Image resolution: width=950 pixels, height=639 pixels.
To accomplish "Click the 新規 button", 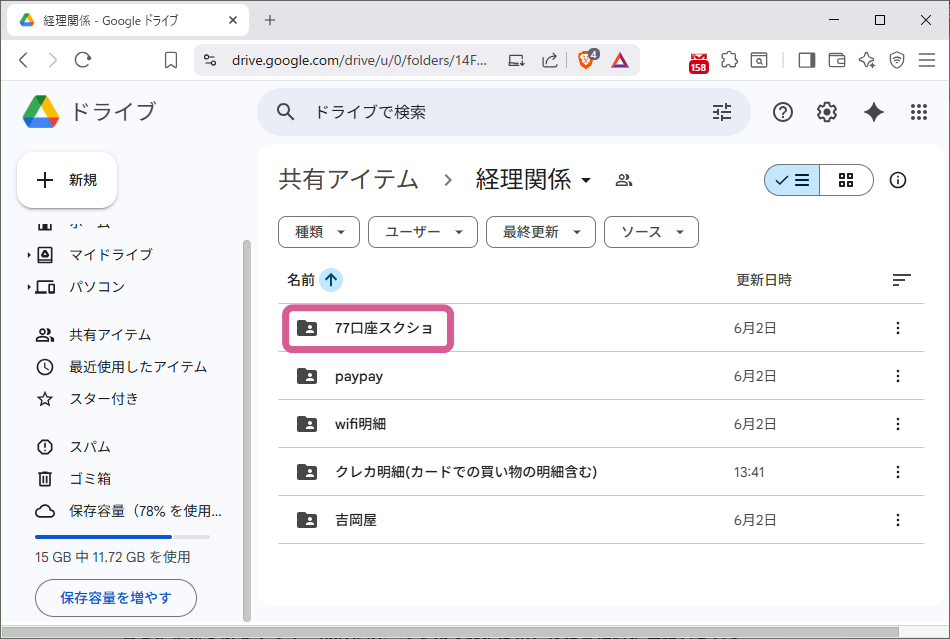I will coord(66,180).
